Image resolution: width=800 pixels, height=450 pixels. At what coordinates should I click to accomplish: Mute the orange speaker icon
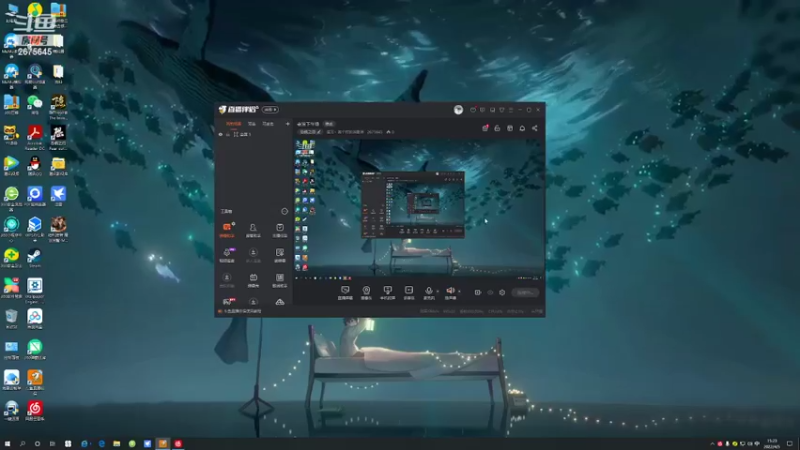coord(450,292)
